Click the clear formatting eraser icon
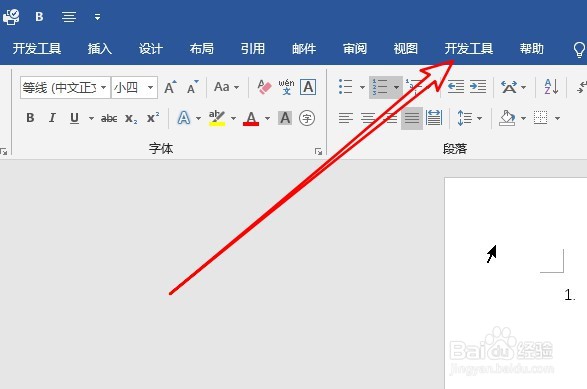 click(x=264, y=87)
